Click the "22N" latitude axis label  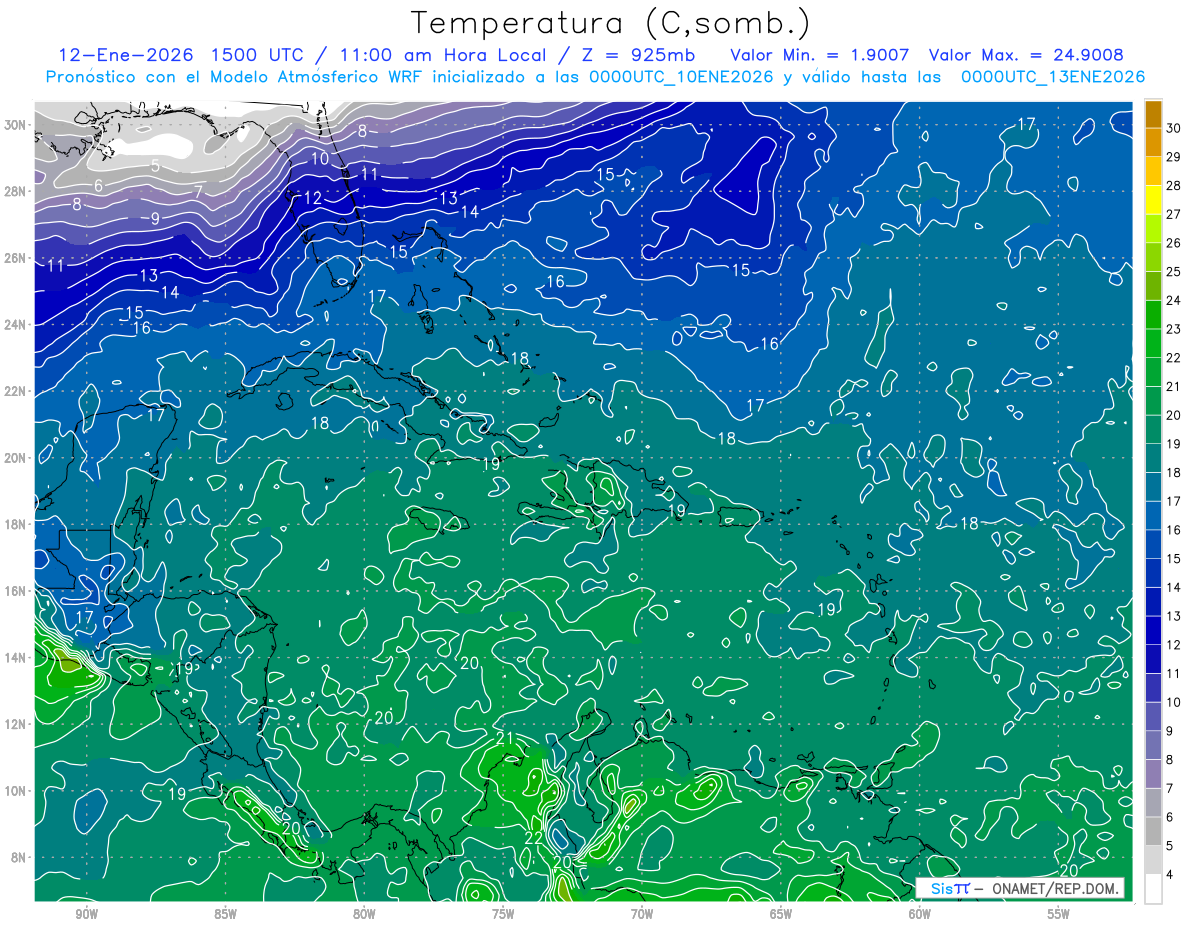pos(15,391)
